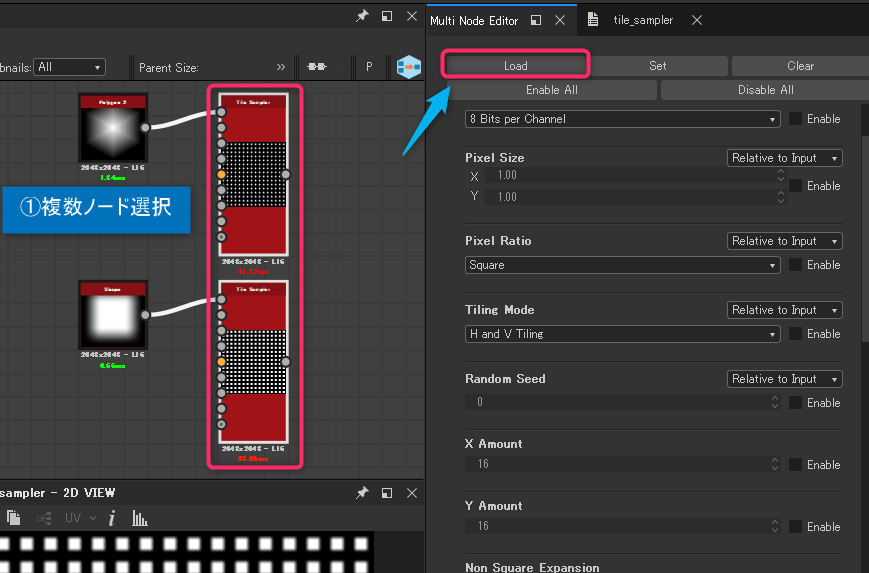Screen dimensions: 869x573
Task: Click output connector of upper Tile Sampler
Action: (x=285, y=175)
